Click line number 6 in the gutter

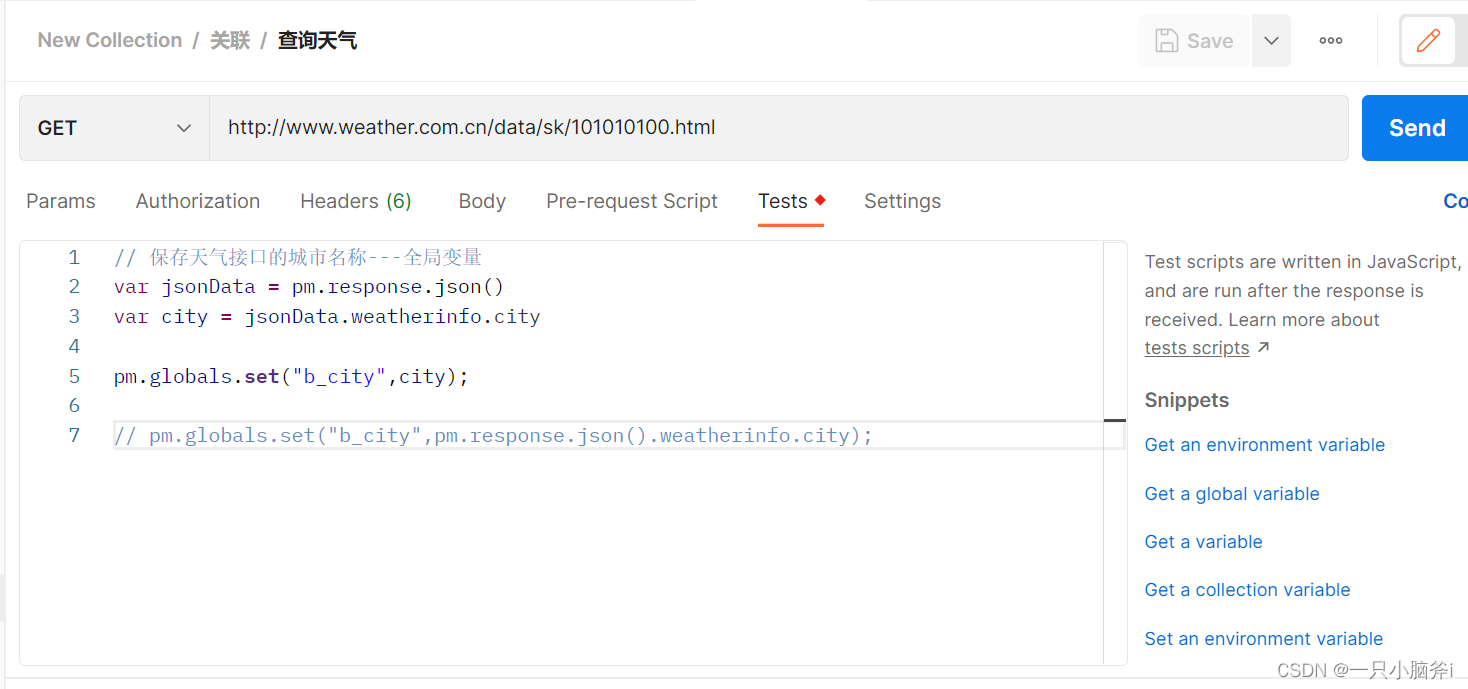[74, 406]
